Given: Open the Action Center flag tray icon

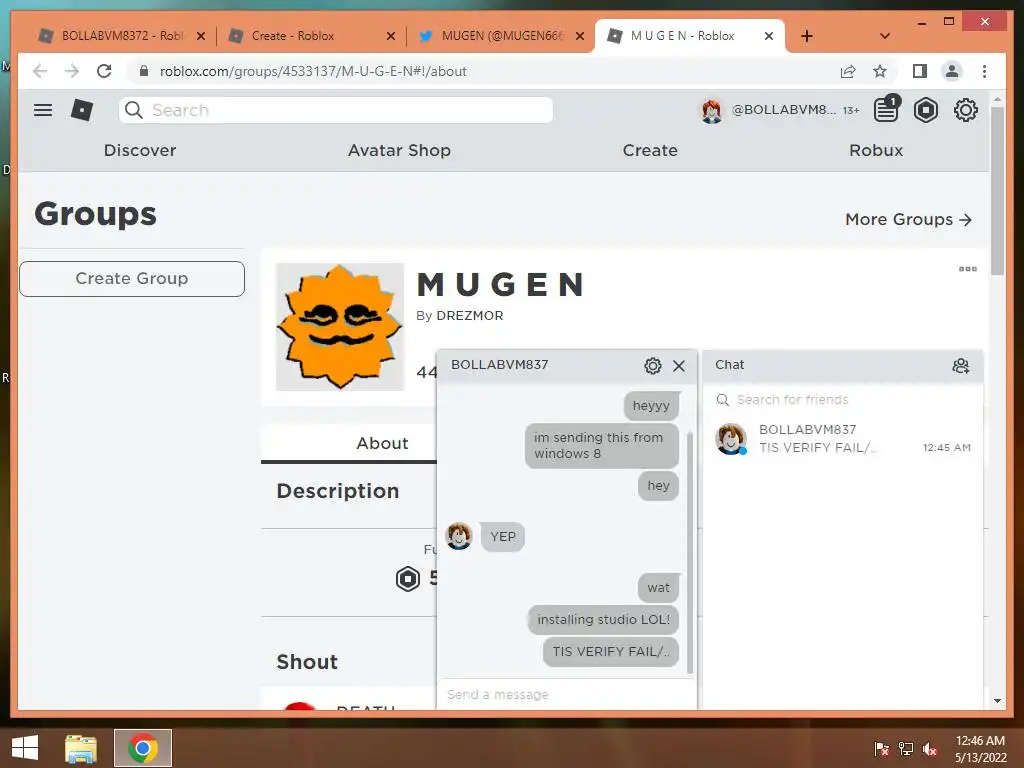Looking at the screenshot, I should click(x=881, y=749).
